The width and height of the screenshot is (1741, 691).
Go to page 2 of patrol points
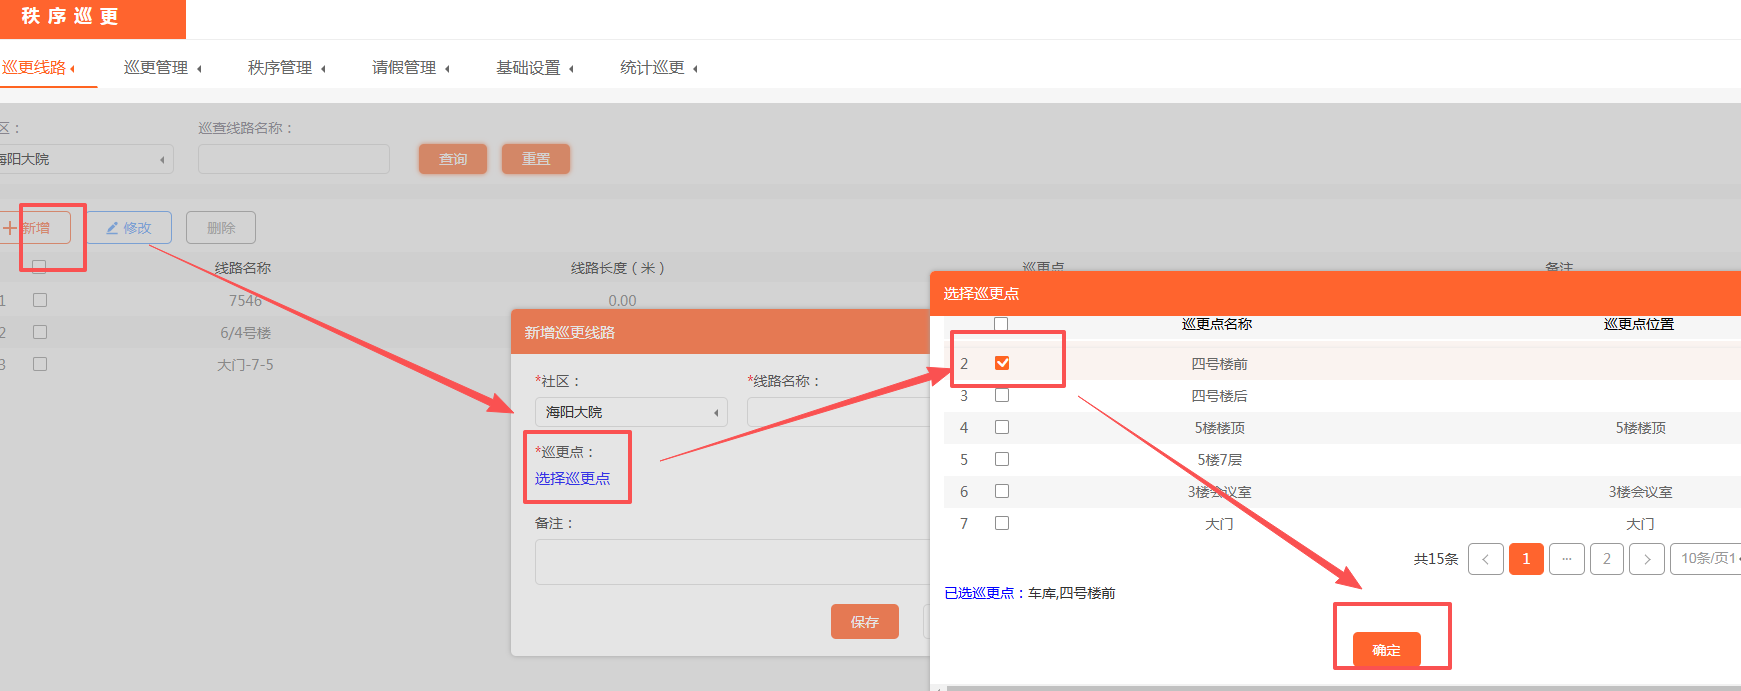(1606, 559)
